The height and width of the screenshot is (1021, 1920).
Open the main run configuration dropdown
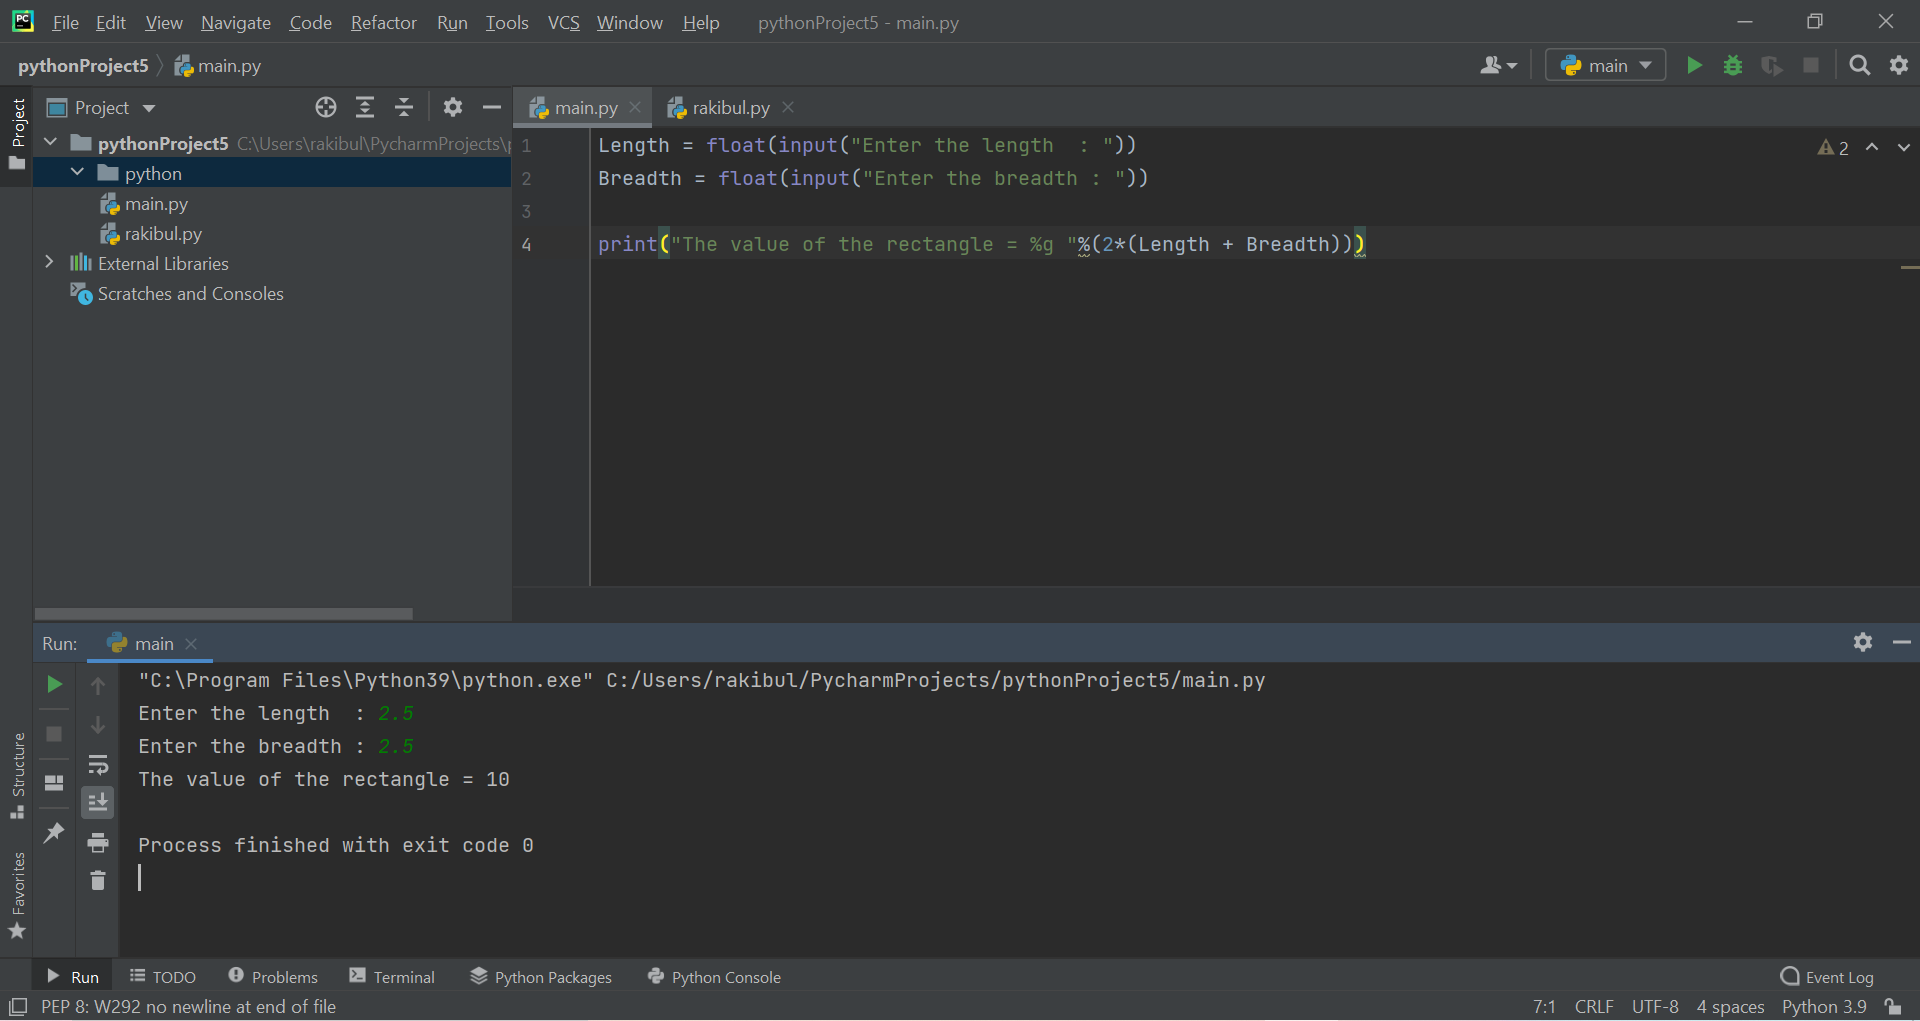click(x=1605, y=66)
